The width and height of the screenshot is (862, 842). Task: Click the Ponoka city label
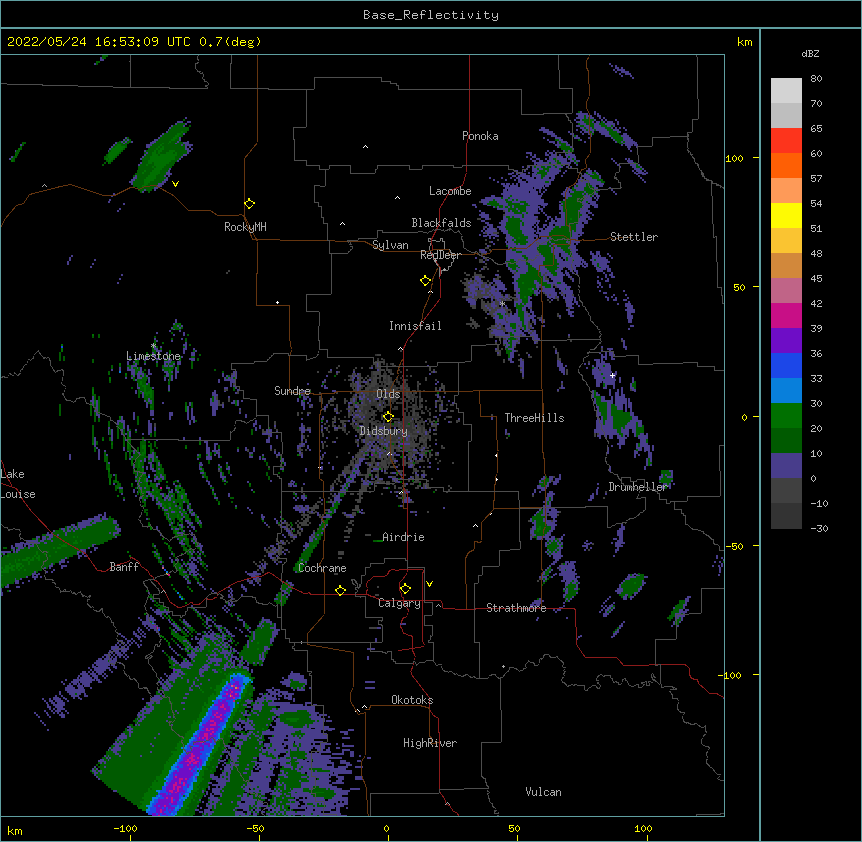pos(480,136)
